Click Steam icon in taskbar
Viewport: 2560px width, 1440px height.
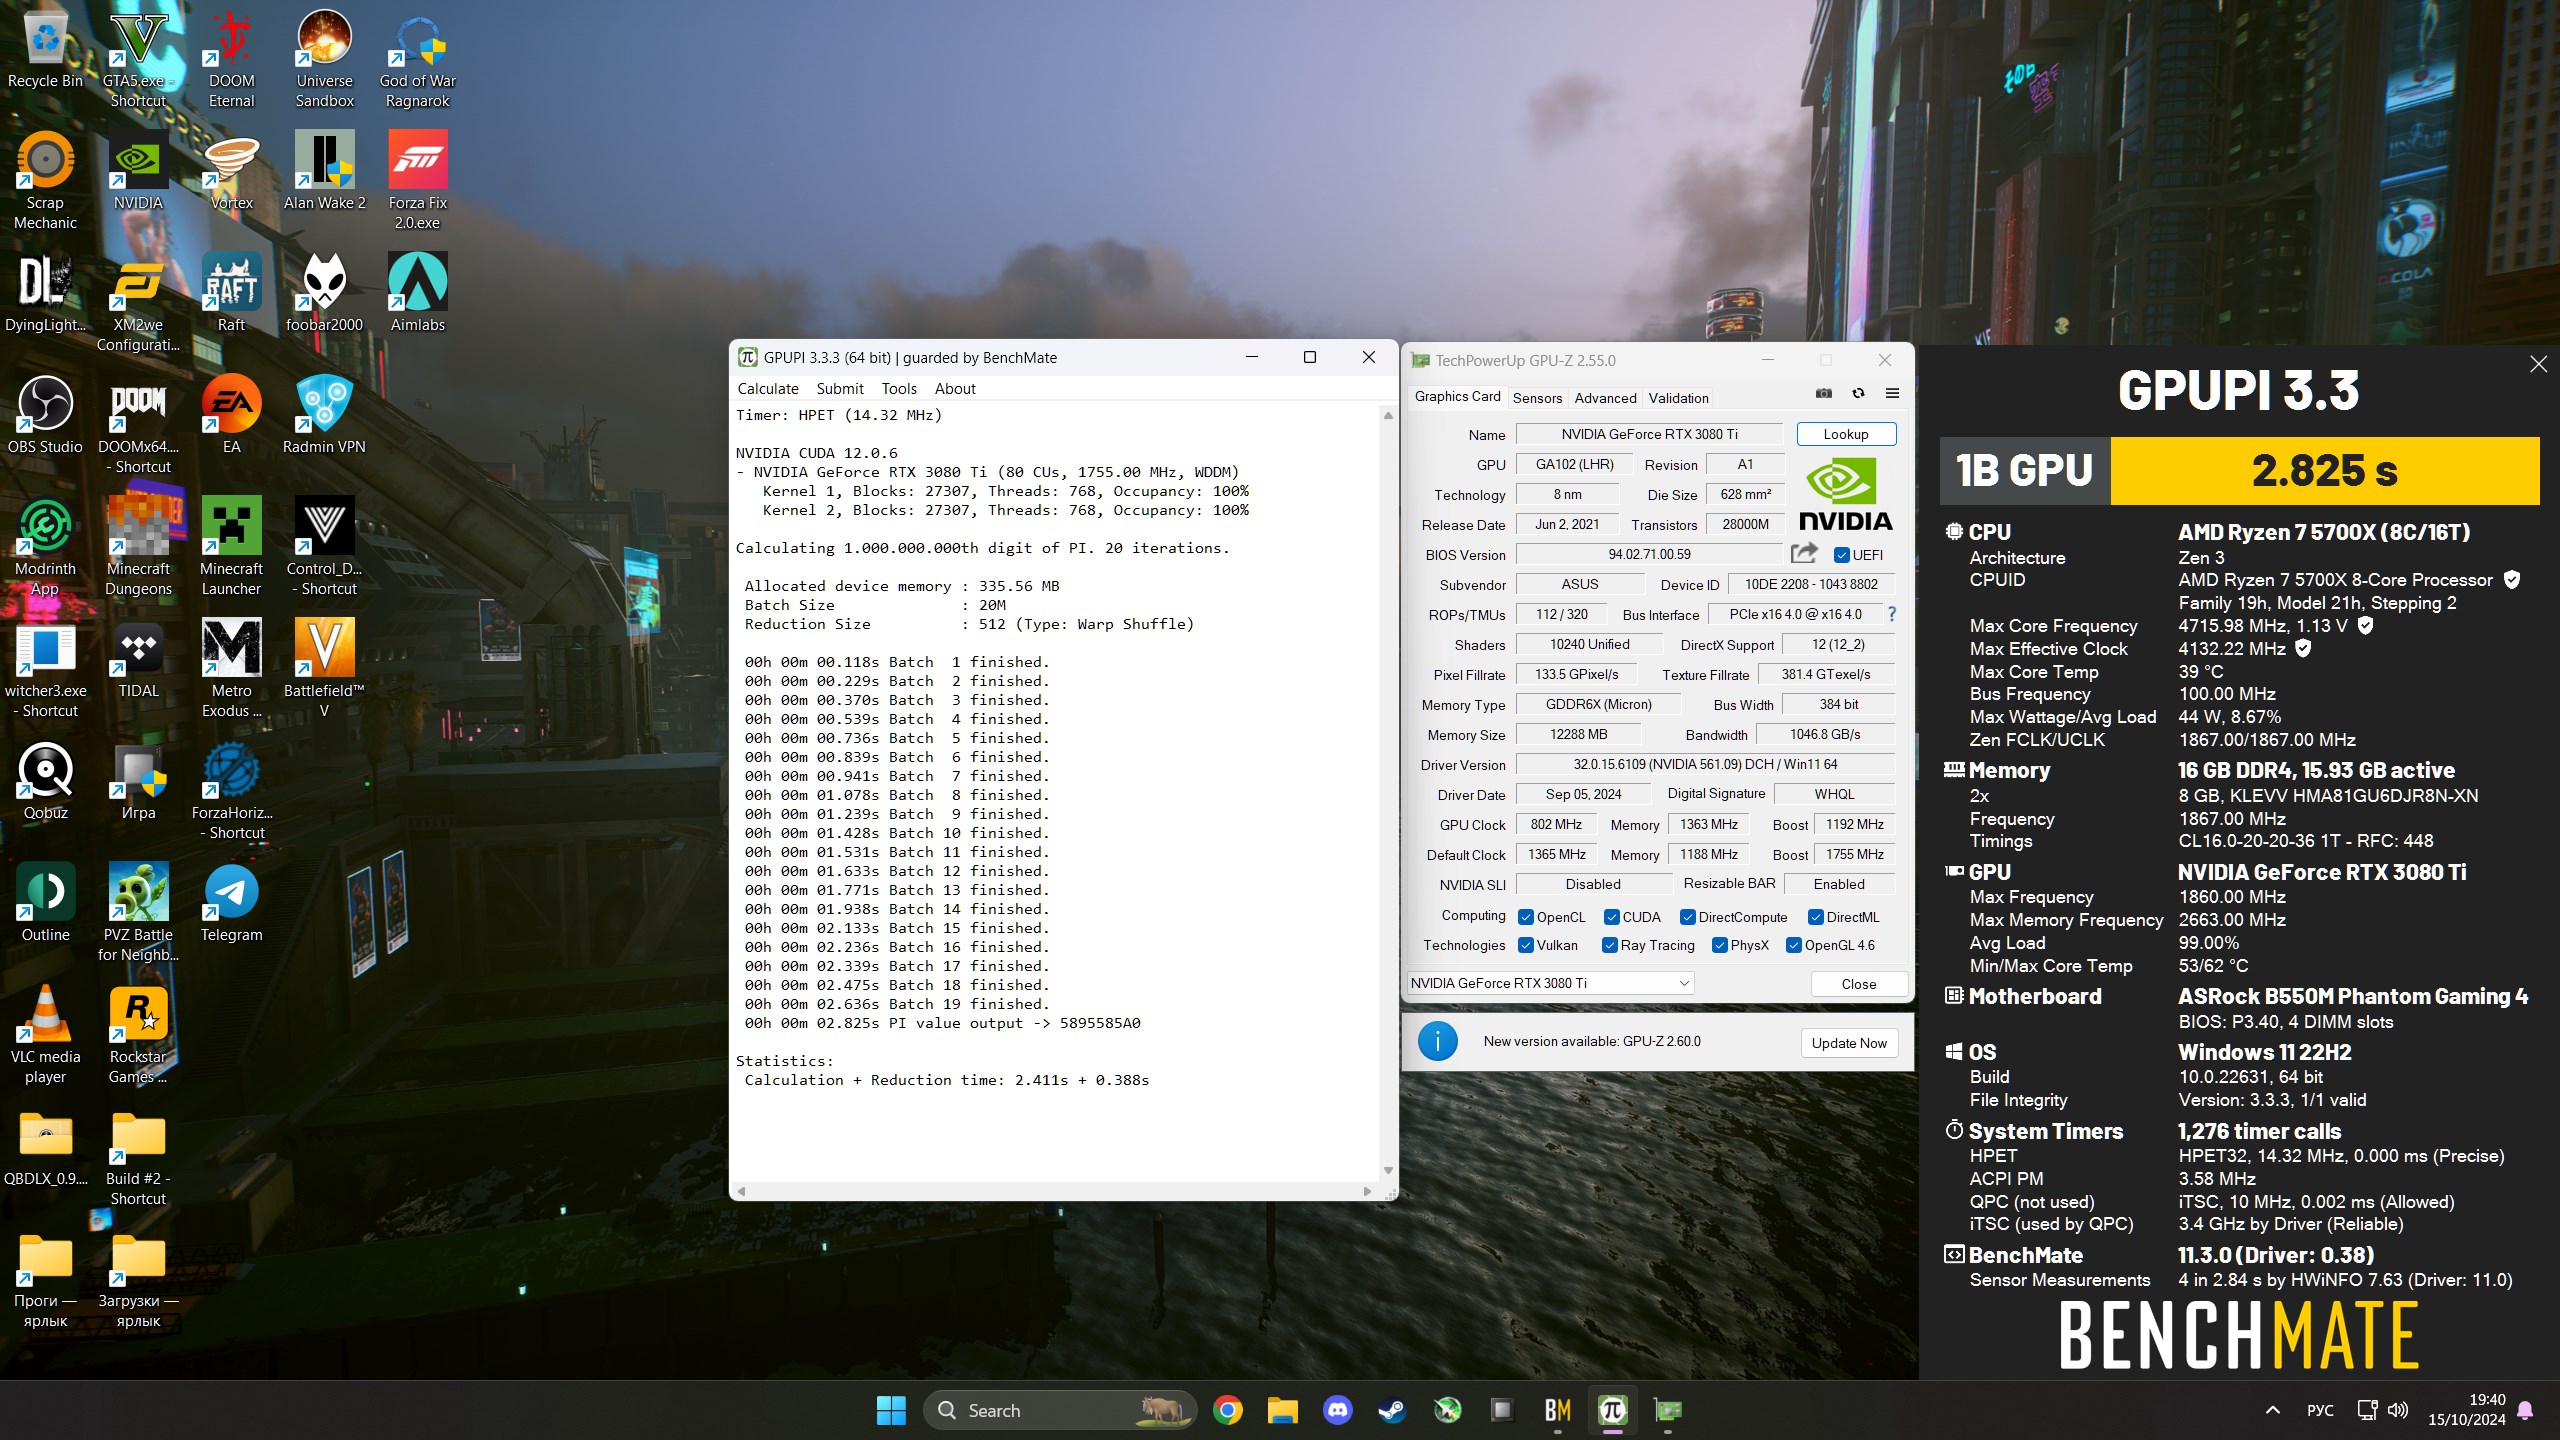click(x=1392, y=1410)
